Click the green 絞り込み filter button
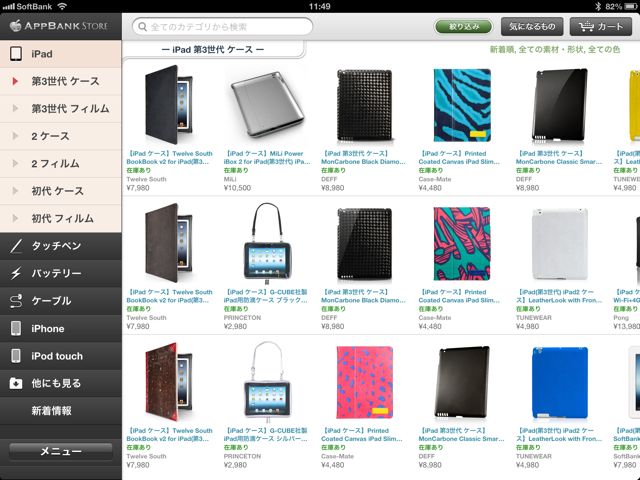Image resolution: width=640 pixels, height=480 pixels. [x=464, y=27]
